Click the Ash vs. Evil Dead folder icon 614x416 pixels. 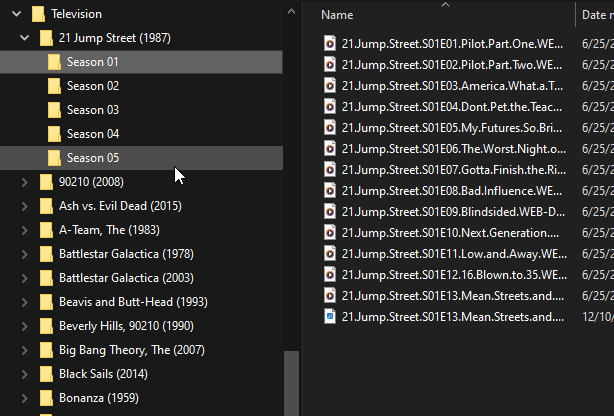[x=46, y=206]
